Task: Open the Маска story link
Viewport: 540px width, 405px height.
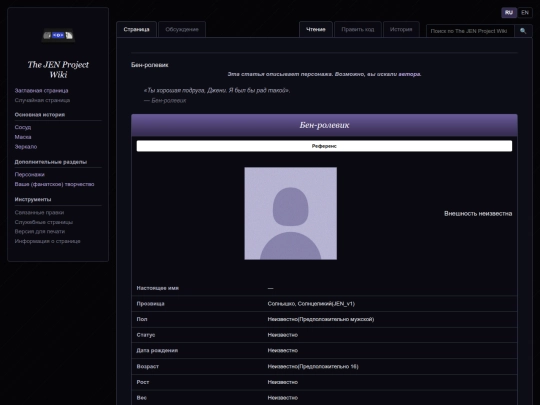Action: [x=23, y=137]
